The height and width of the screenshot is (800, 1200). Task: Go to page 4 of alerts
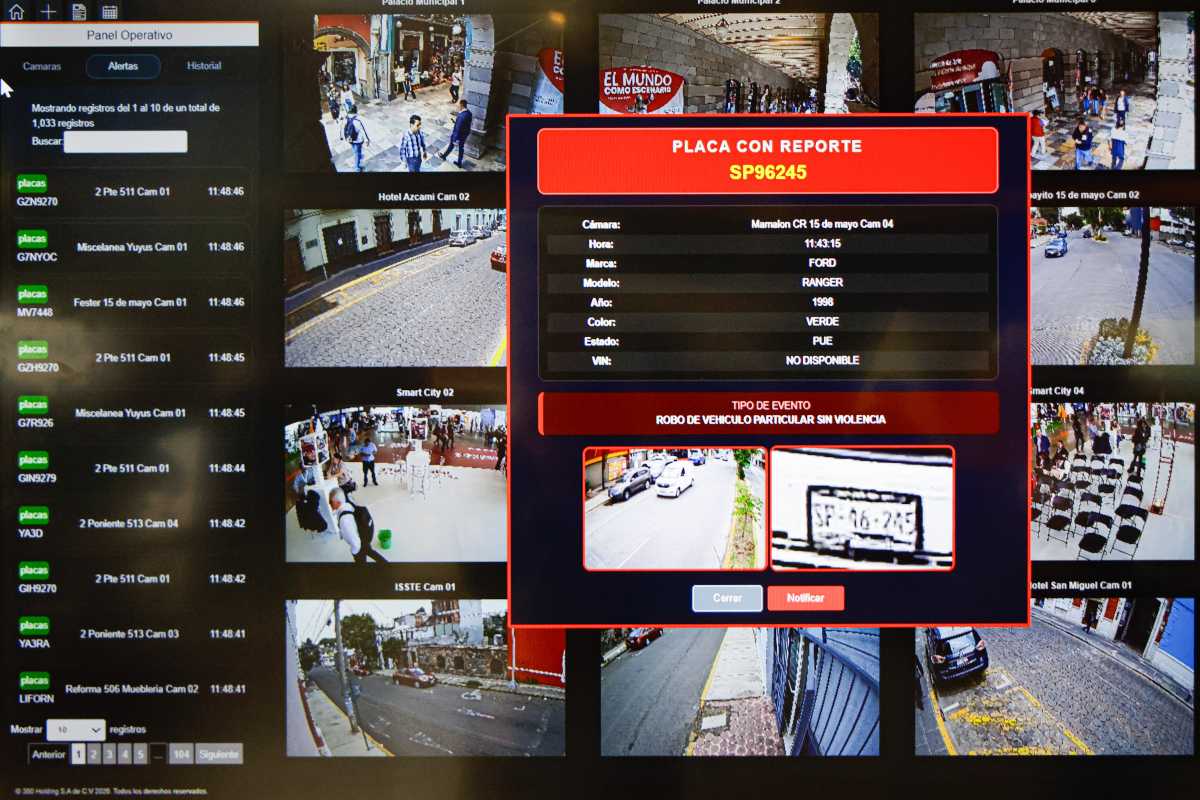tap(125, 754)
